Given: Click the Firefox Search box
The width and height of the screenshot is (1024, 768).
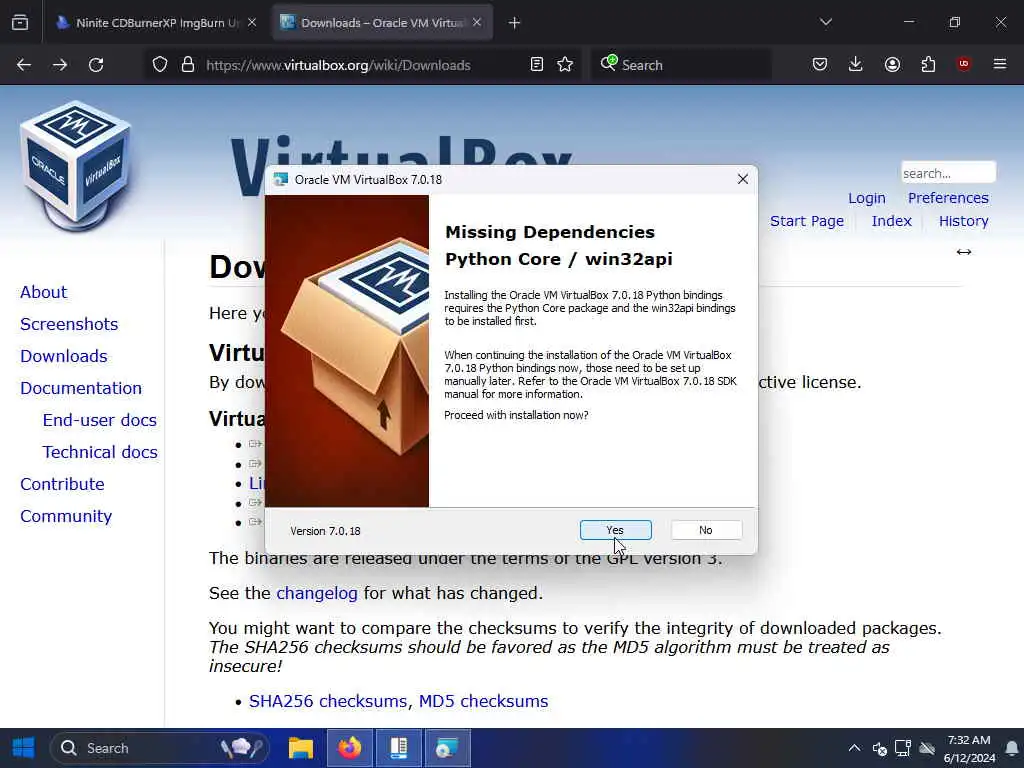Looking at the screenshot, I should (682, 65).
